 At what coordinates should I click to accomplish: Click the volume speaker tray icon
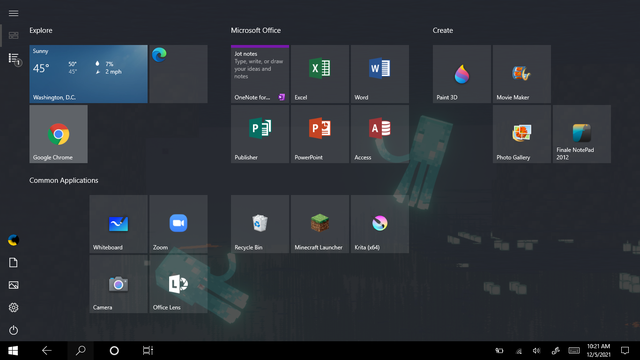pos(536,351)
